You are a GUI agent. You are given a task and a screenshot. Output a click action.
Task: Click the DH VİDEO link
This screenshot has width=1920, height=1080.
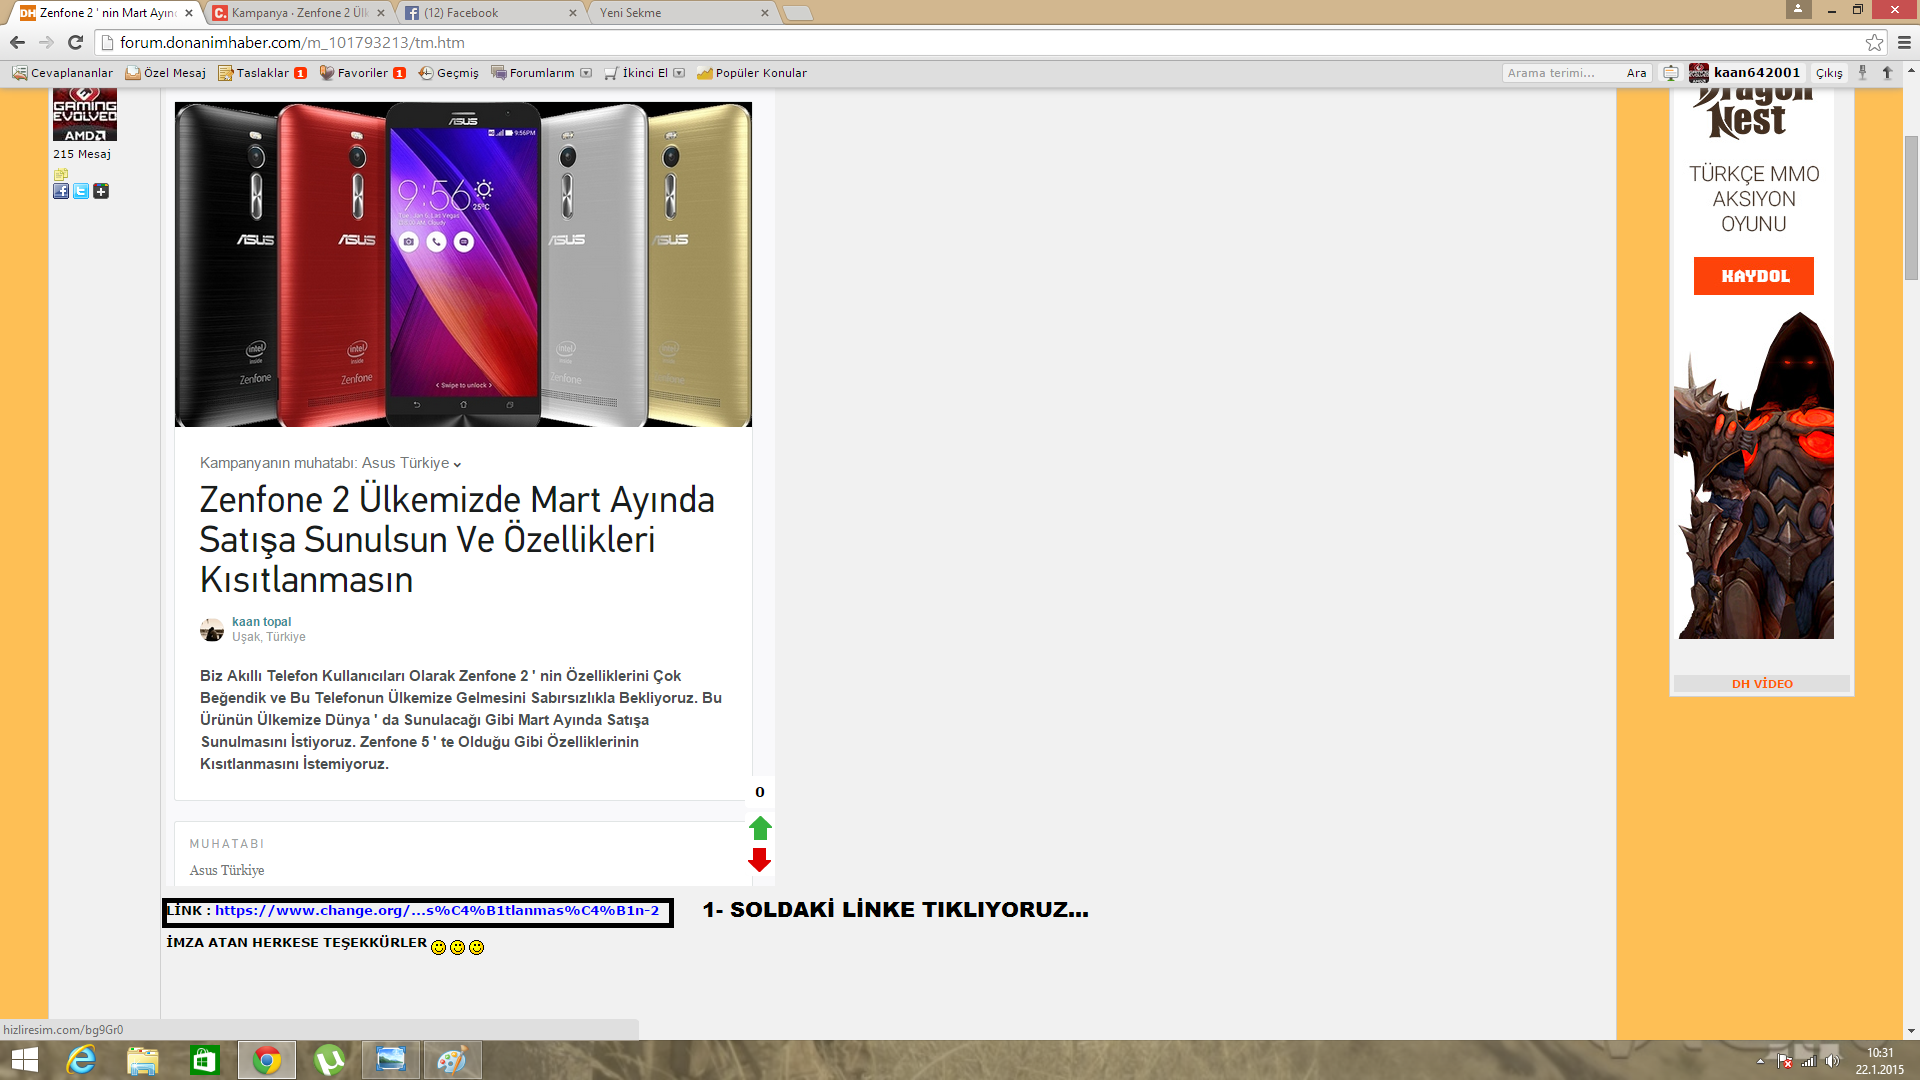[x=1762, y=684]
